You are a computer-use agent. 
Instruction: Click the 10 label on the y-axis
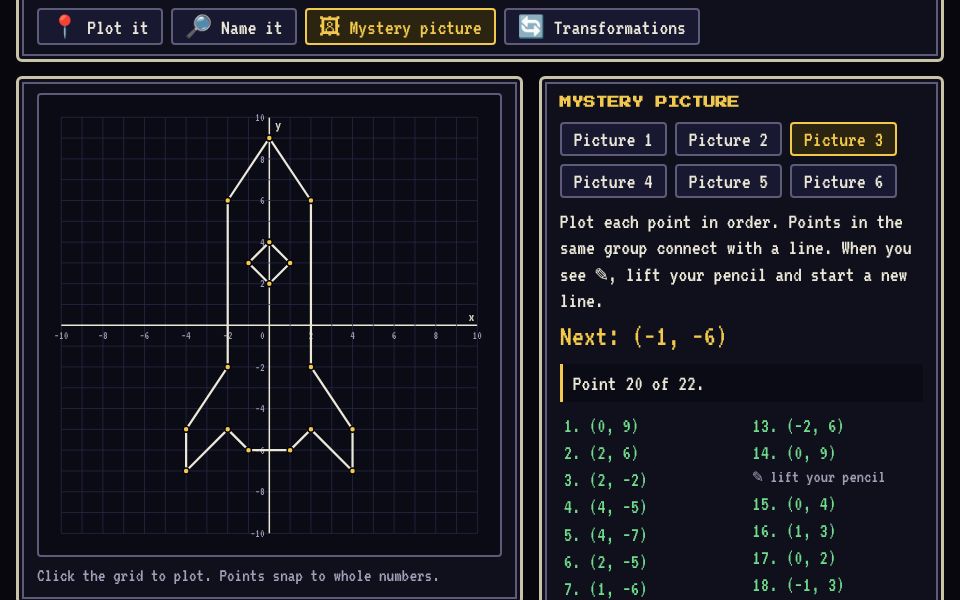[260, 118]
